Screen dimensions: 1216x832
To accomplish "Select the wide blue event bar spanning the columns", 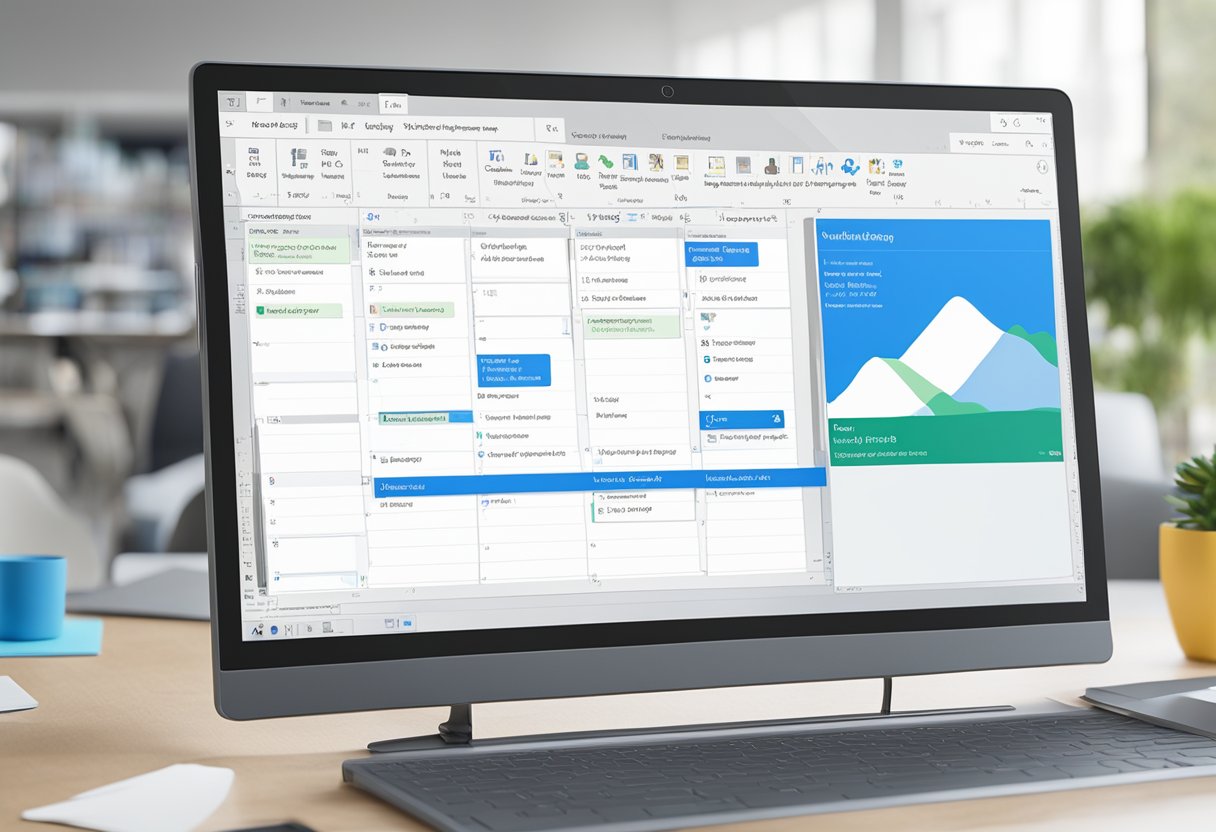I will point(600,479).
